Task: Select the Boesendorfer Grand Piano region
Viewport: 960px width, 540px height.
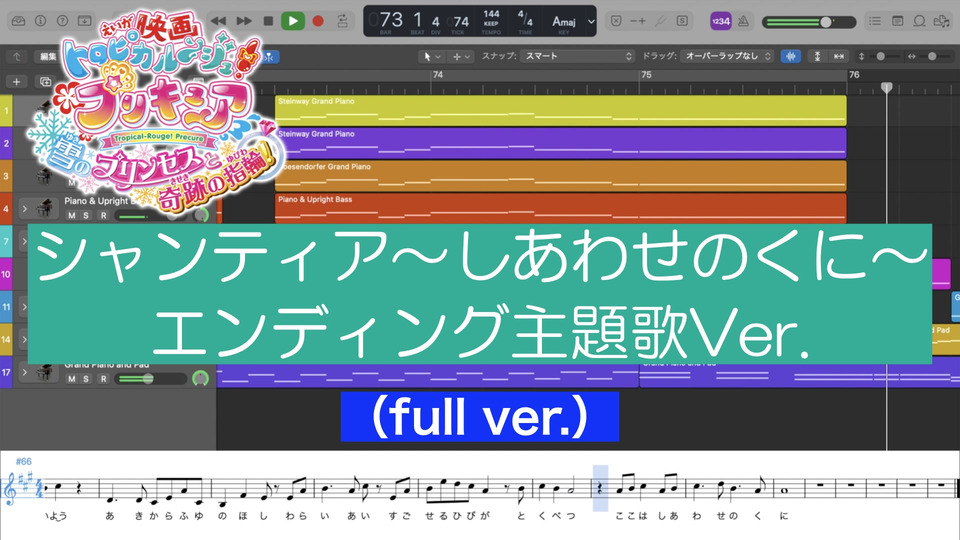Action: [x=561, y=176]
